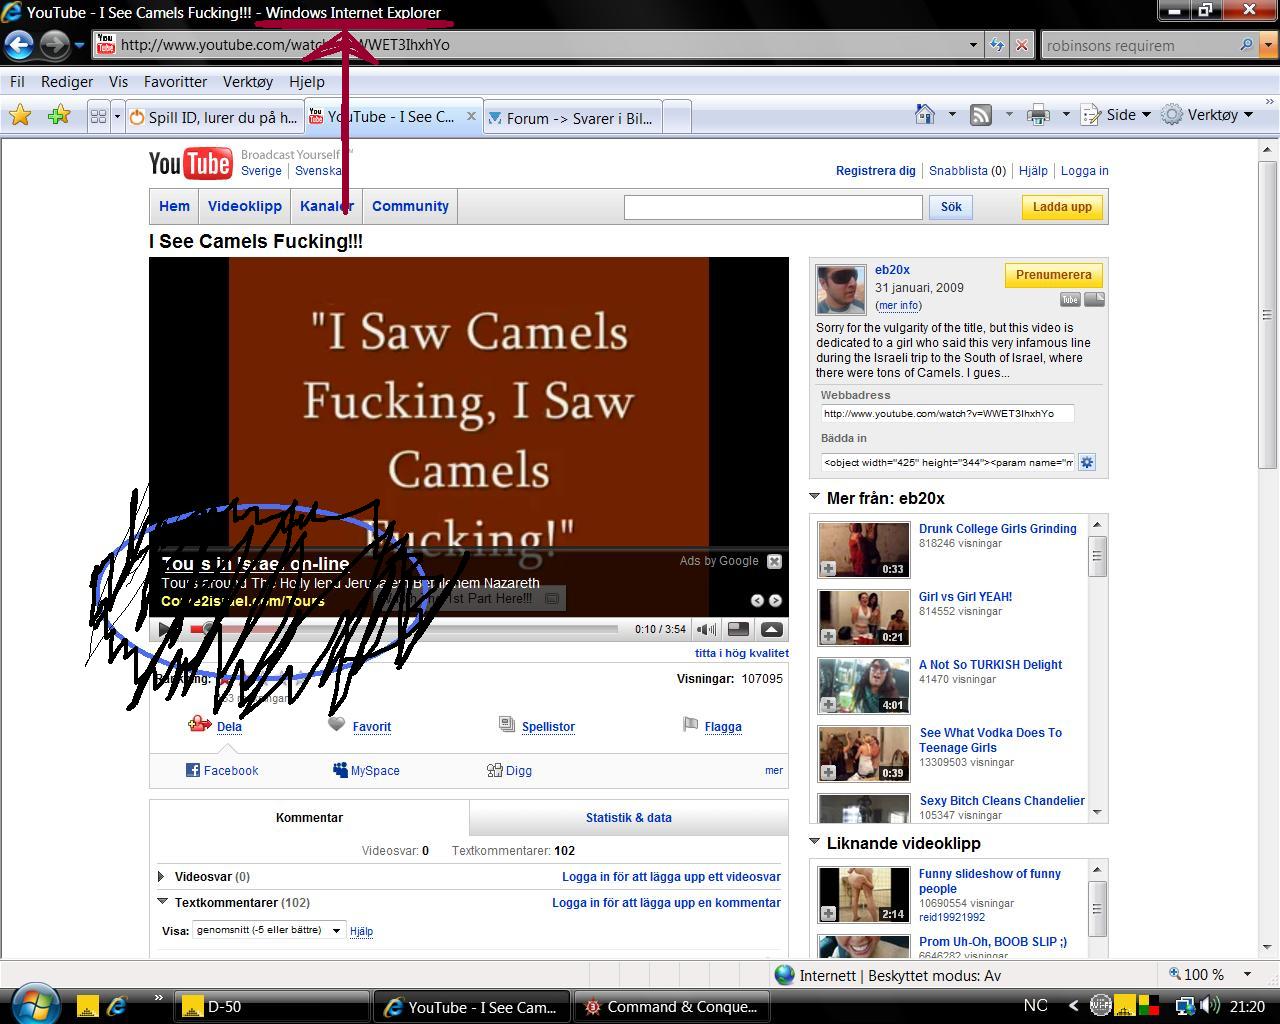The width and height of the screenshot is (1280, 1024).
Task: Print the page using printer icon
Action: [1038, 115]
